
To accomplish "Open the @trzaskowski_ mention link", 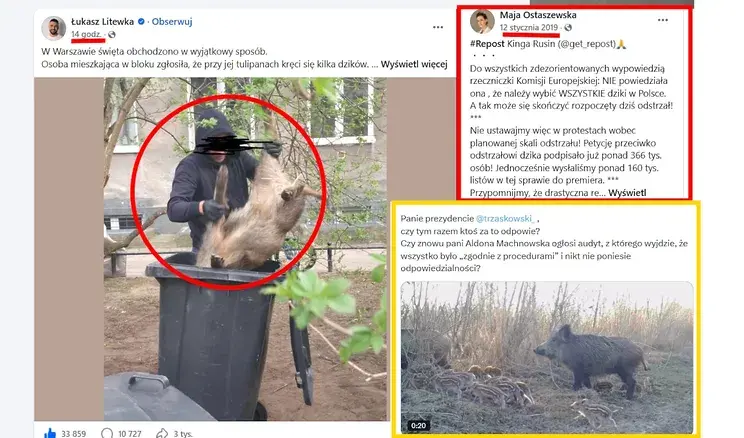I will (x=505, y=218).
